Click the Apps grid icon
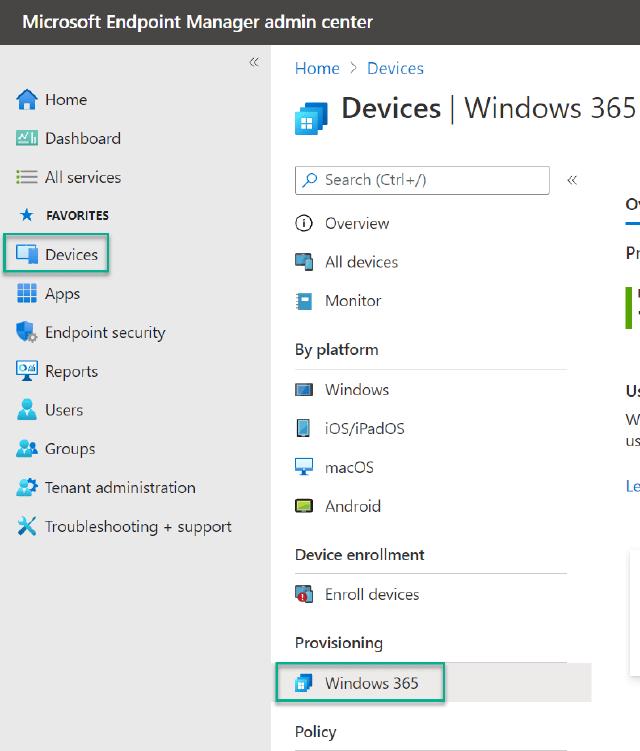This screenshot has width=640, height=751. click(x=27, y=294)
